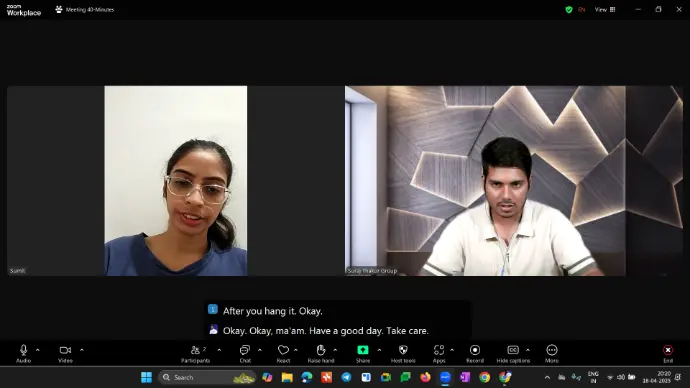This screenshot has width=690, height=388.
Task: Expand the Share options chevron
Action: coord(379,350)
